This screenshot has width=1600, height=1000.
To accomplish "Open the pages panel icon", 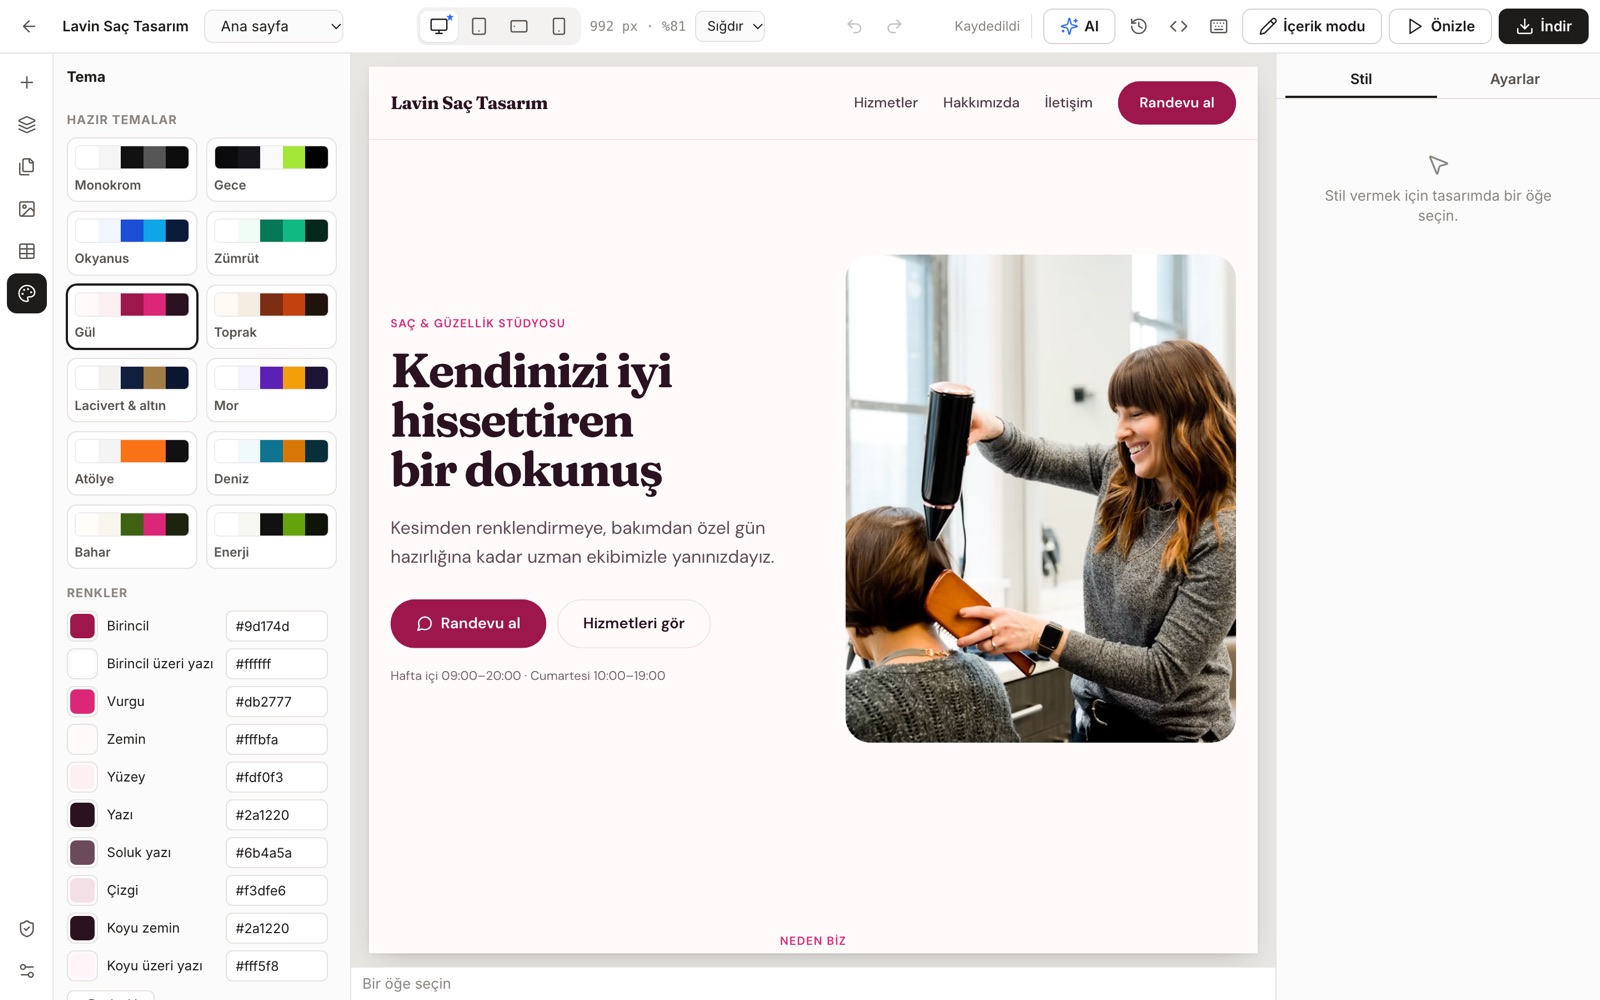I will [27, 167].
